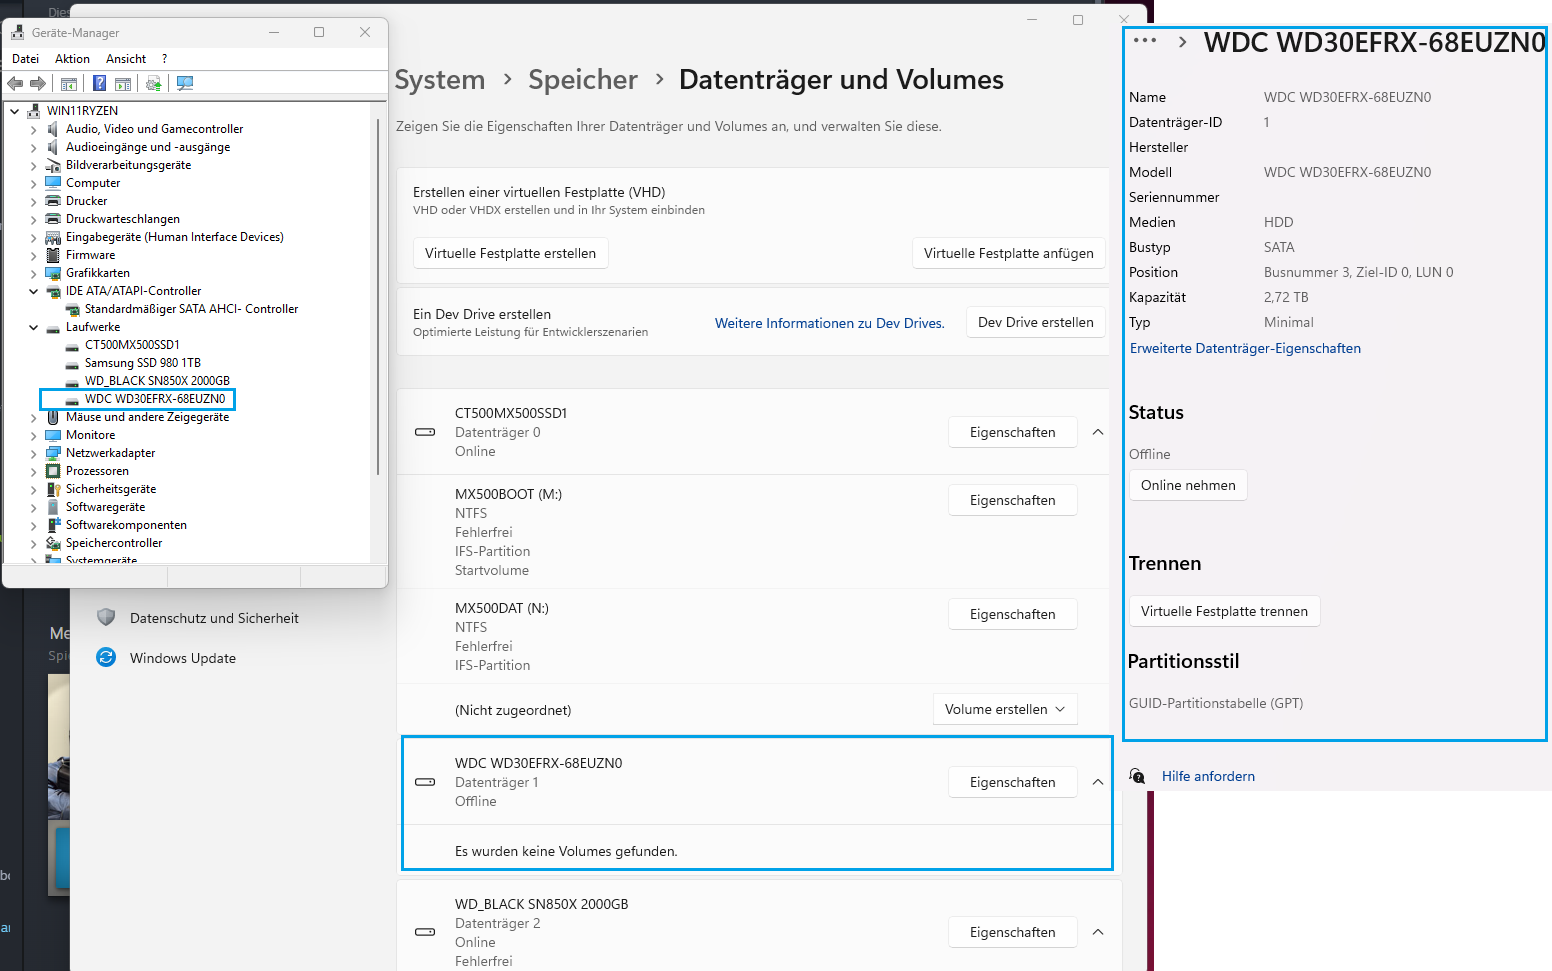
Task: Expand the IDE ATA/ATAPI-Controller node
Action: click(x=33, y=291)
